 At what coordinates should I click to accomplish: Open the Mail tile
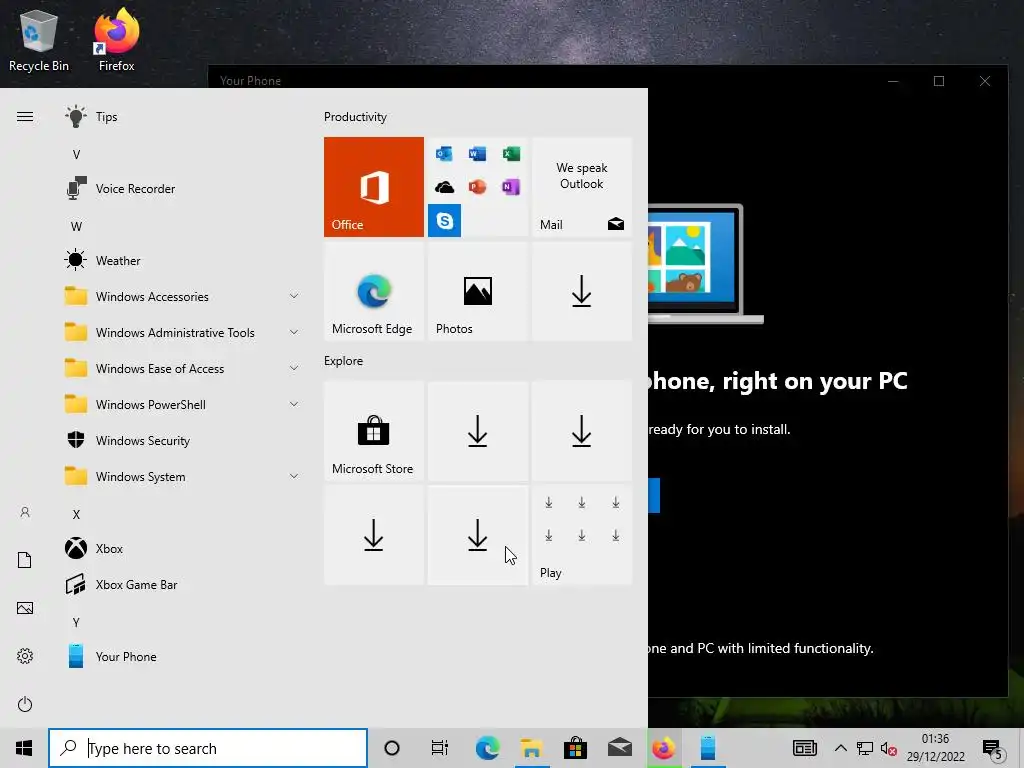point(582,187)
